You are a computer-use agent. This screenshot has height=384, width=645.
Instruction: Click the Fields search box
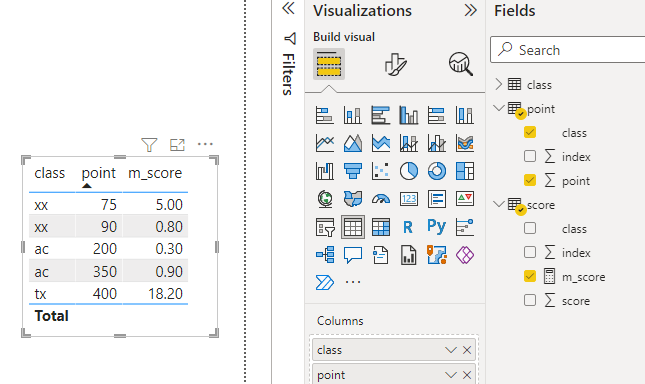point(568,50)
